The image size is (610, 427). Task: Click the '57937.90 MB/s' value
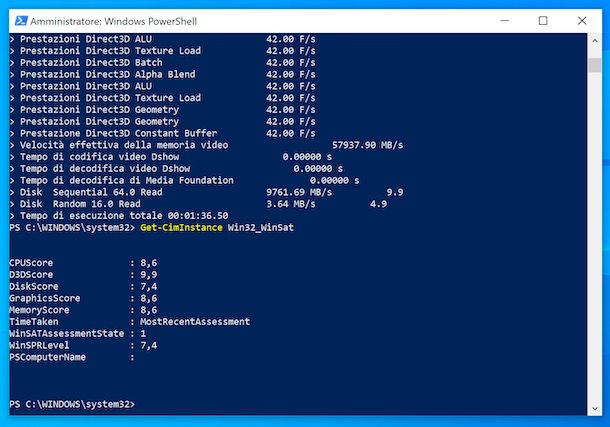[368, 145]
